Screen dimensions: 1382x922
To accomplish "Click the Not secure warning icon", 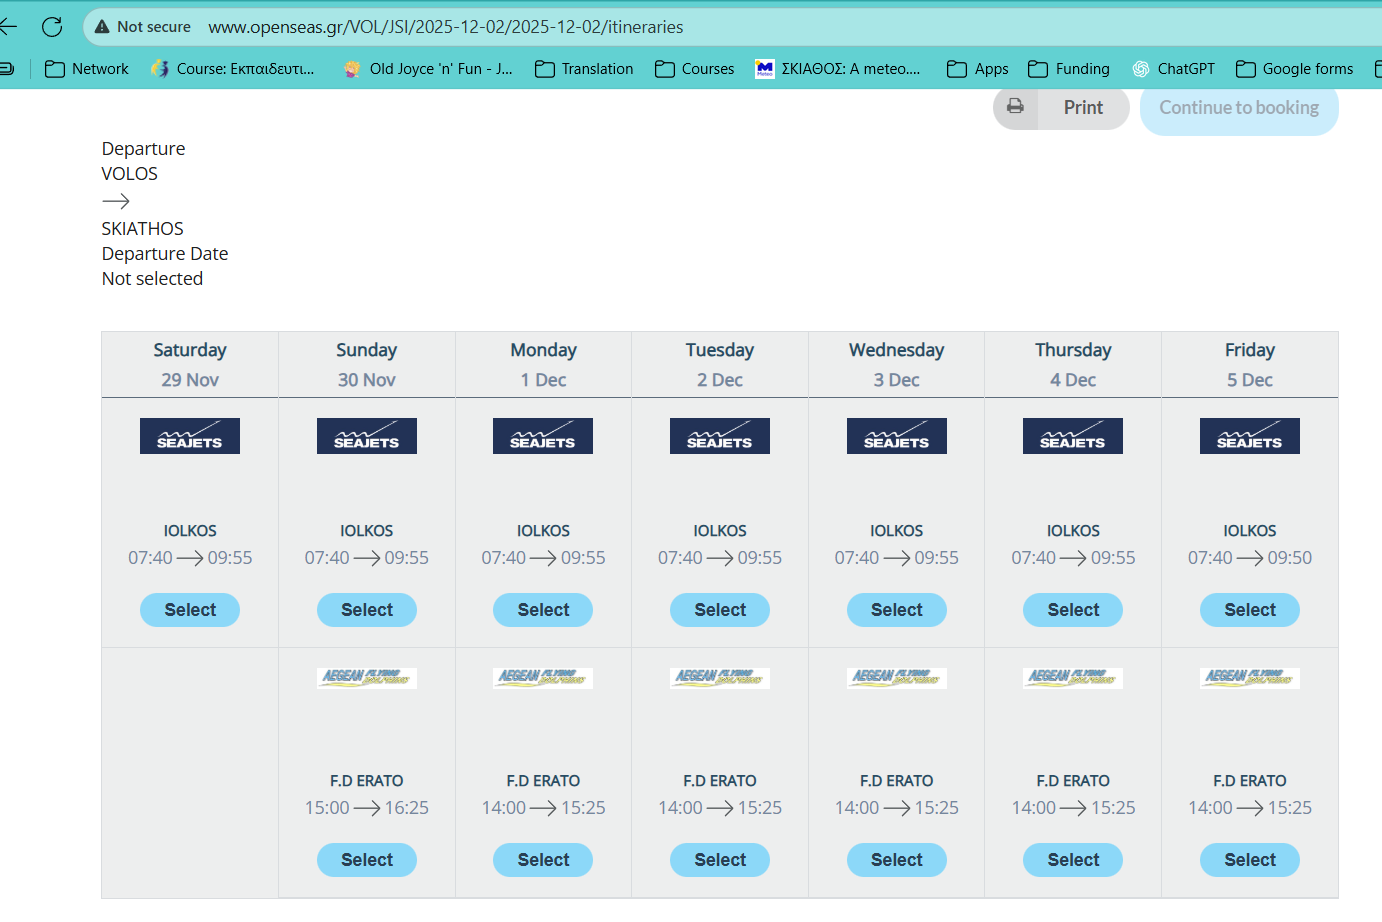I will (x=102, y=27).
